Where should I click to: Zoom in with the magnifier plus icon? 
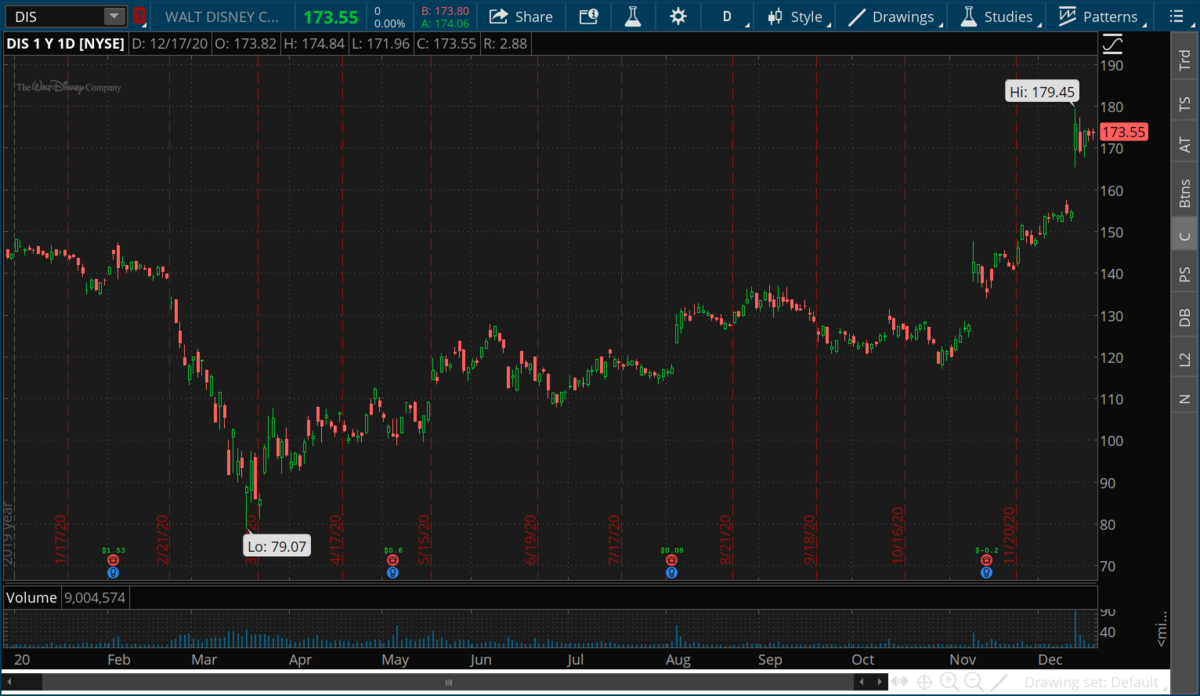(x=949, y=682)
